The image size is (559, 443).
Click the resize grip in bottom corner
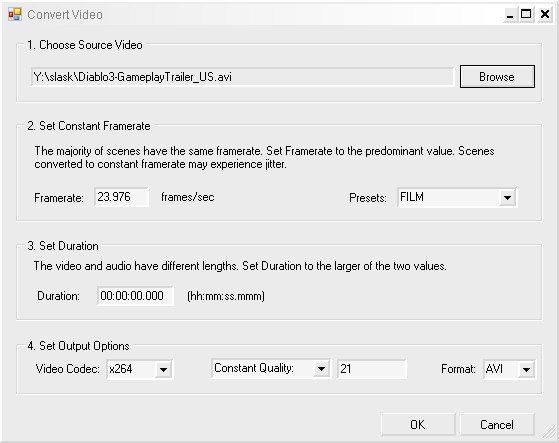click(x=549, y=433)
